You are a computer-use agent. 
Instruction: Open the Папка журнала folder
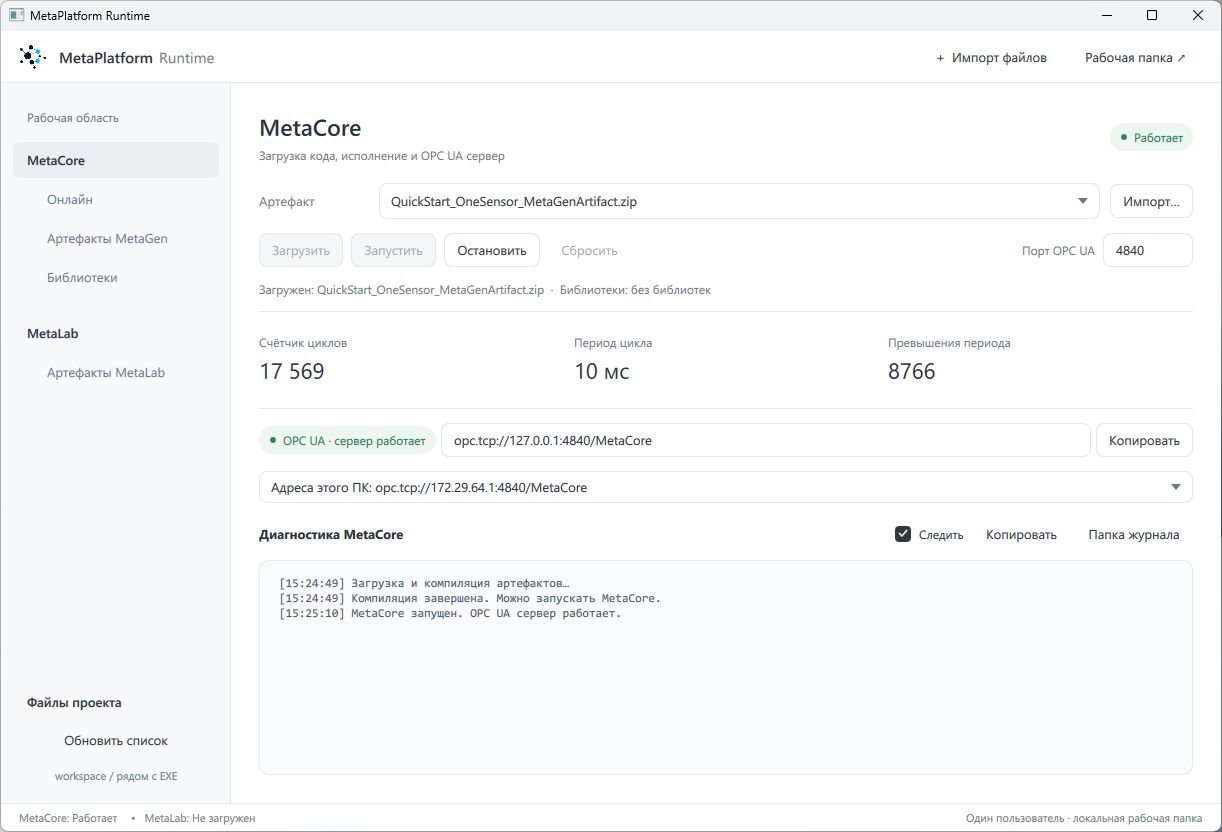1134,534
